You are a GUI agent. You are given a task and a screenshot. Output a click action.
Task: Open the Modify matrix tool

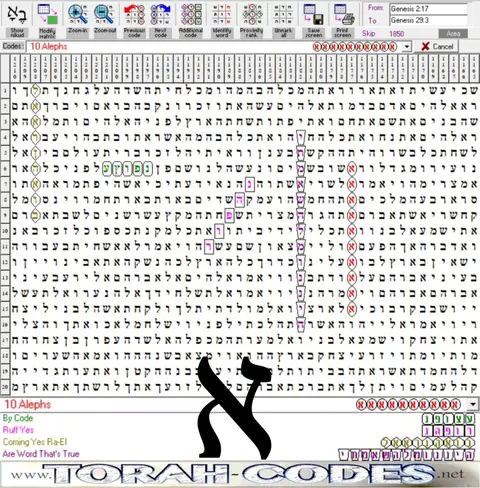(47, 14)
